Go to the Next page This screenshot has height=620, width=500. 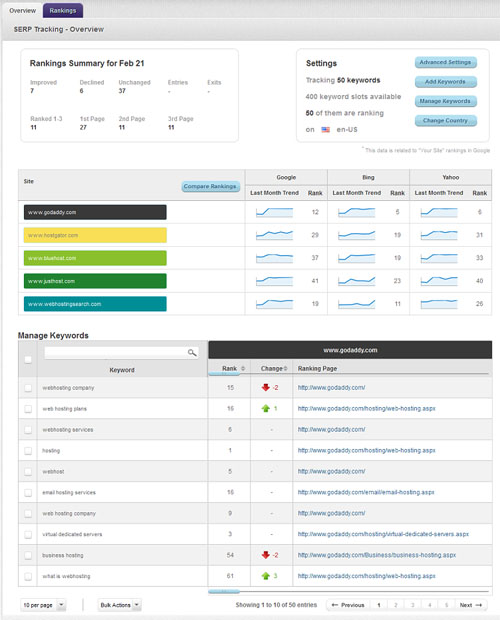point(471,605)
